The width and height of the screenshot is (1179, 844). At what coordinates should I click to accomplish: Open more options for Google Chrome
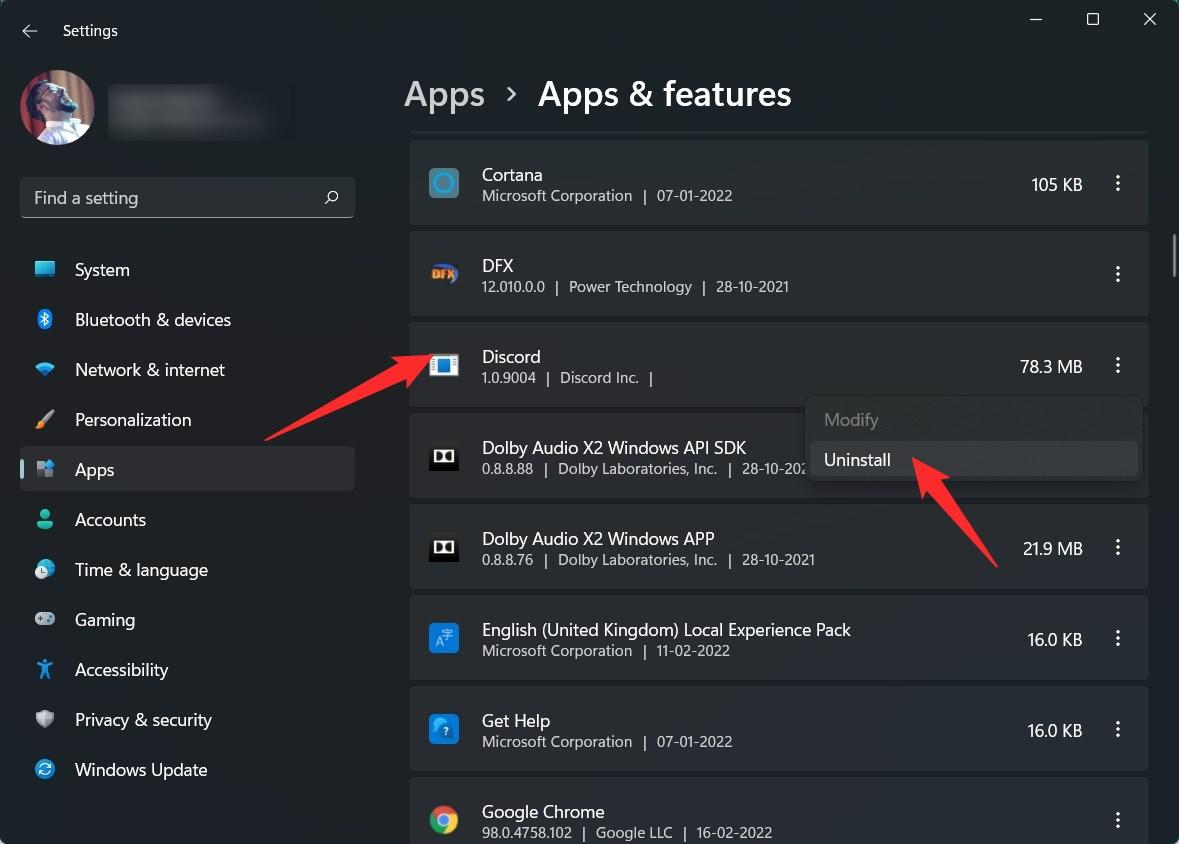[1118, 820]
